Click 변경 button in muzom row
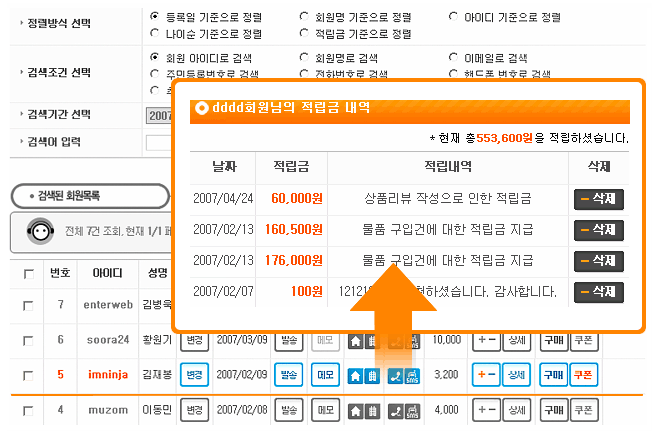 [195, 411]
